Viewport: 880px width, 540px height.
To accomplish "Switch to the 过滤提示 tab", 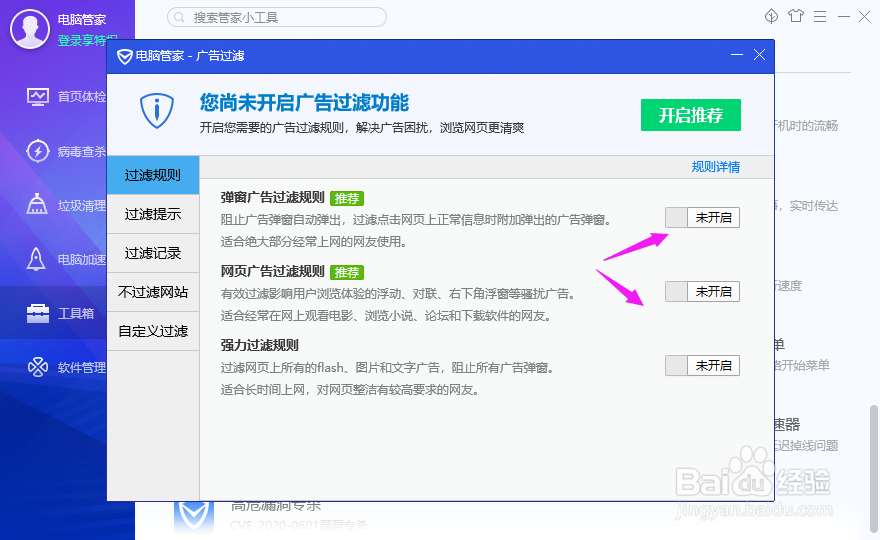I will click(153, 214).
